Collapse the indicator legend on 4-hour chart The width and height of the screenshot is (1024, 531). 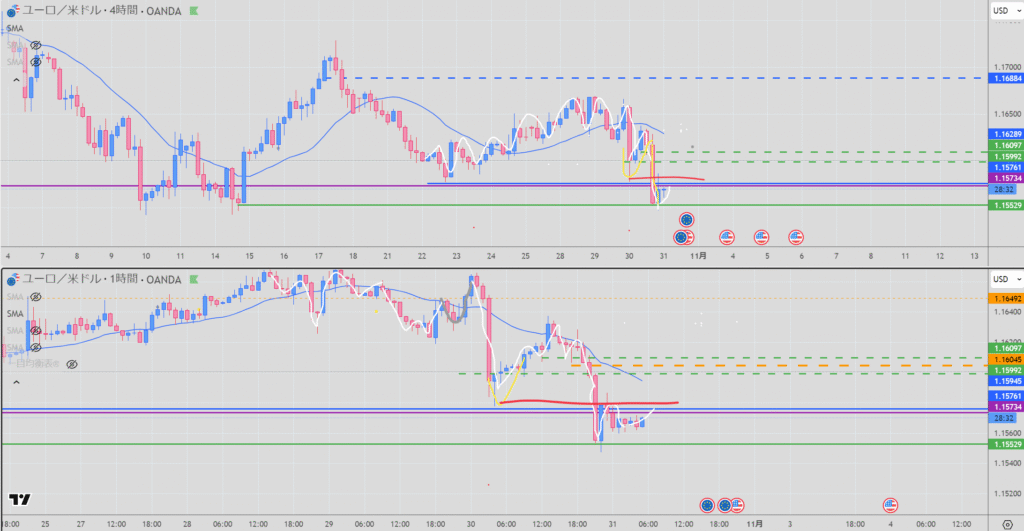click(x=16, y=79)
